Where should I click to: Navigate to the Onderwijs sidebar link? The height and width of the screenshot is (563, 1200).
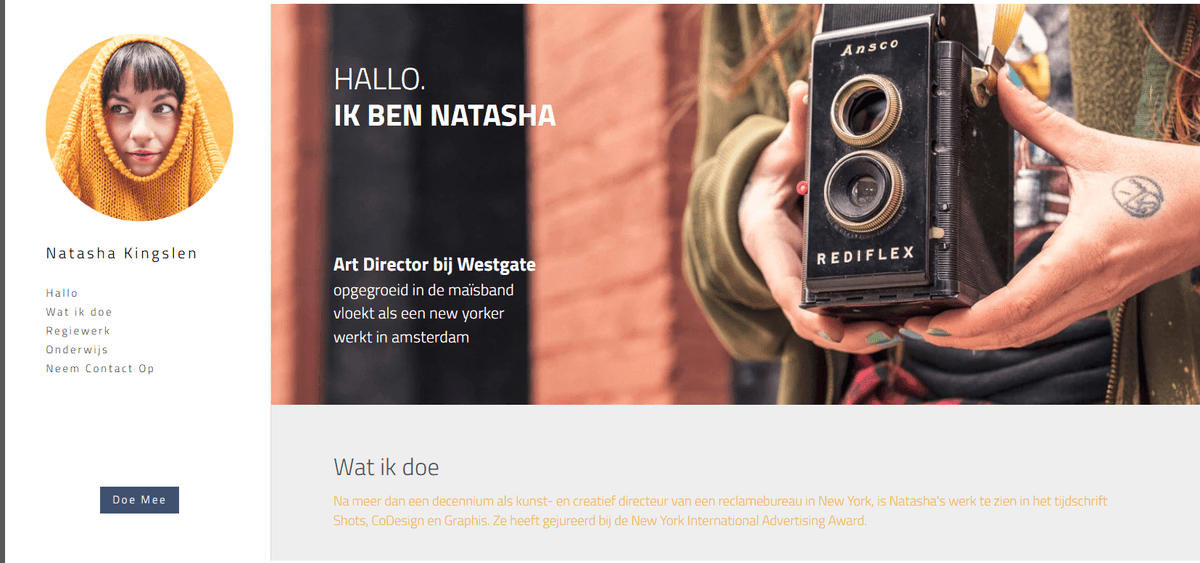coord(77,350)
